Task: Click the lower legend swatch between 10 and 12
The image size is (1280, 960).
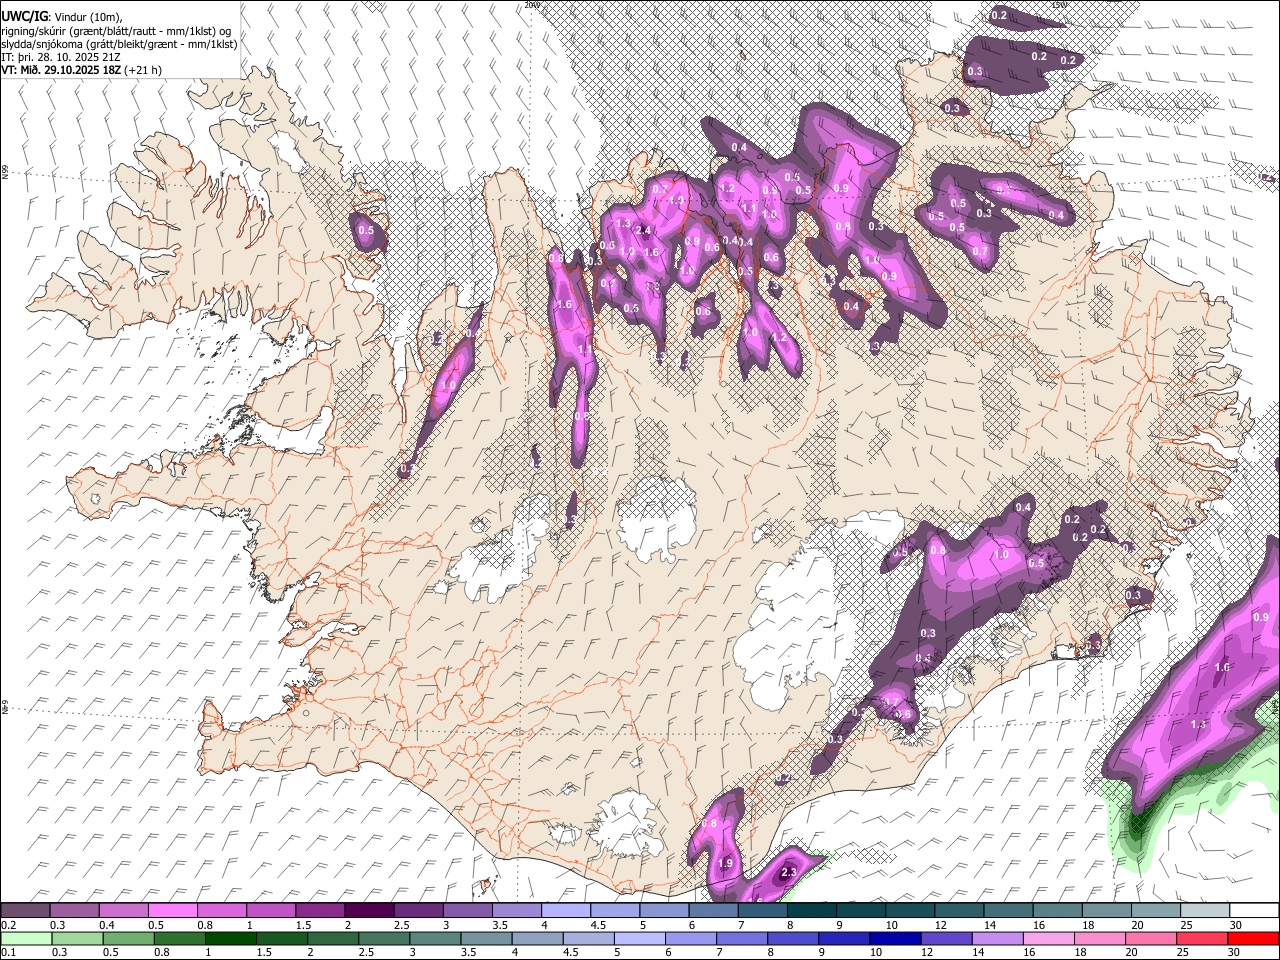Action: pyautogui.click(x=896, y=938)
